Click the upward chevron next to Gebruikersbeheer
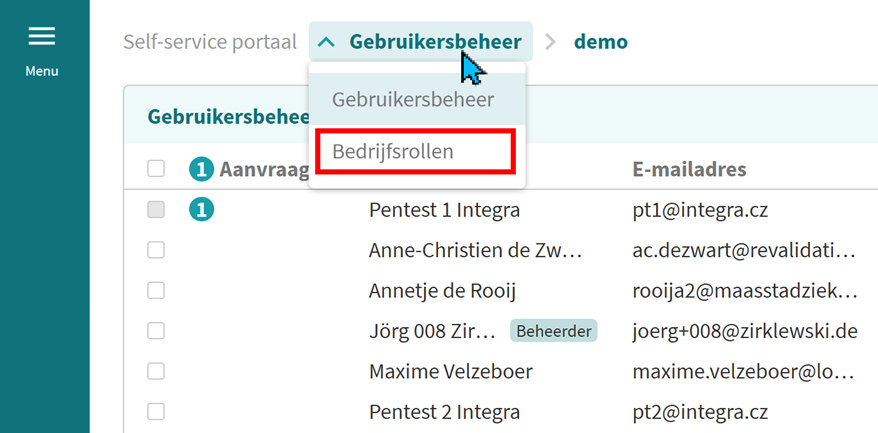This screenshot has height=433, width=878. pos(326,42)
